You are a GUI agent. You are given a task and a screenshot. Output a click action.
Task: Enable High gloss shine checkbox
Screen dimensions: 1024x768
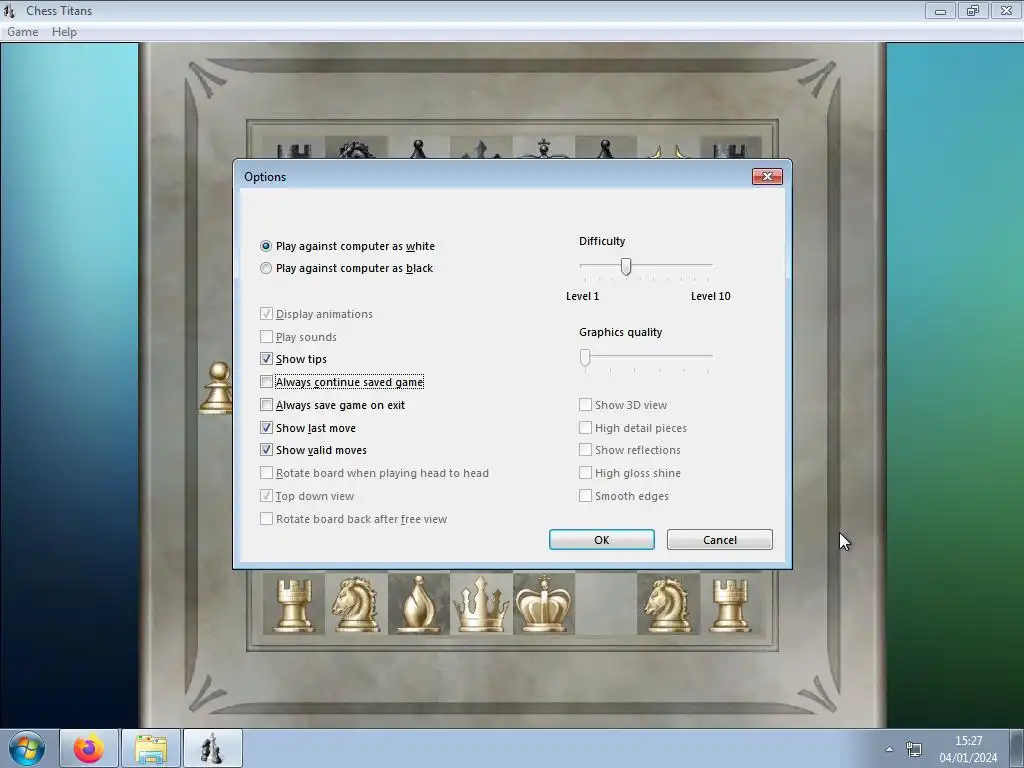(x=585, y=473)
